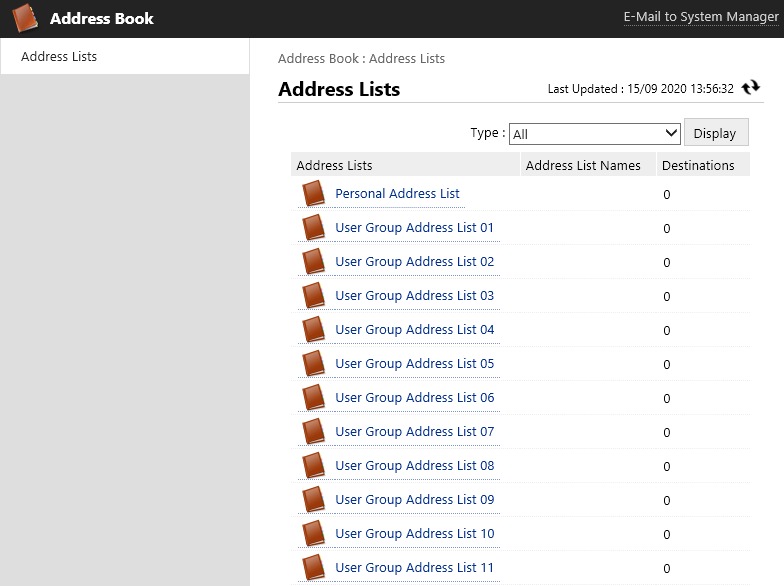The height and width of the screenshot is (586, 784).
Task: Open User Group Address List 10 link
Action: click(x=414, y=534)
